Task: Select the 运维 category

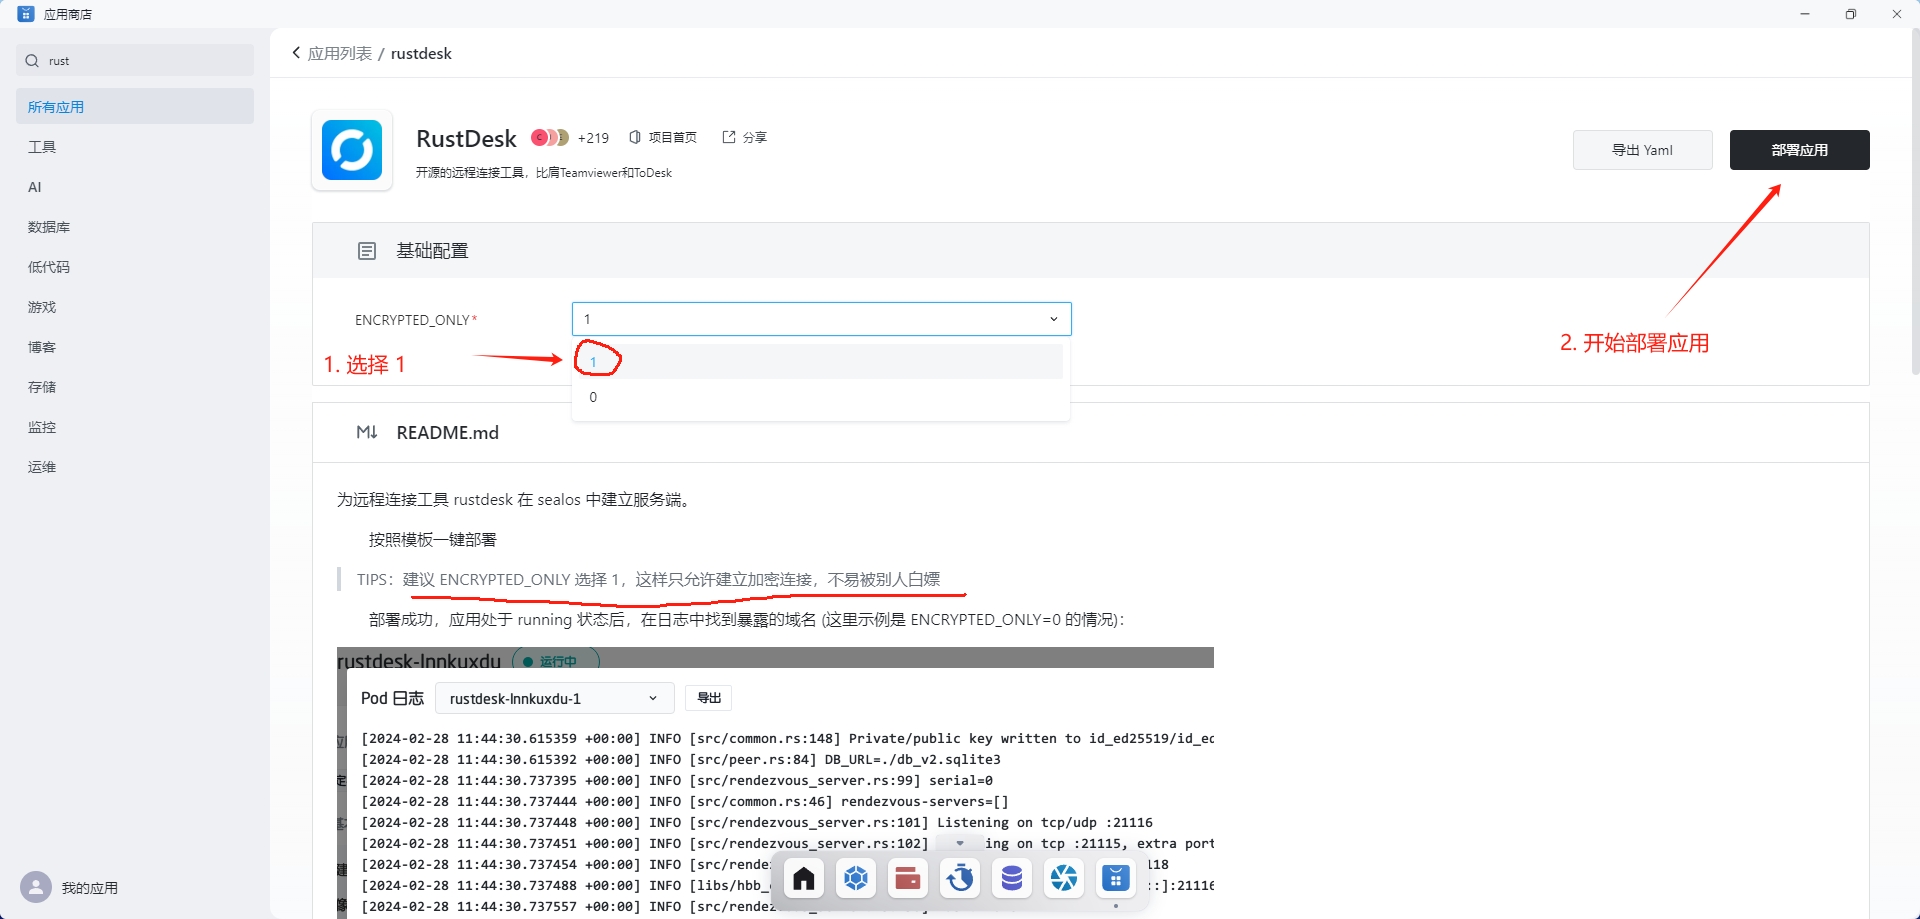Action: (135, 467)
